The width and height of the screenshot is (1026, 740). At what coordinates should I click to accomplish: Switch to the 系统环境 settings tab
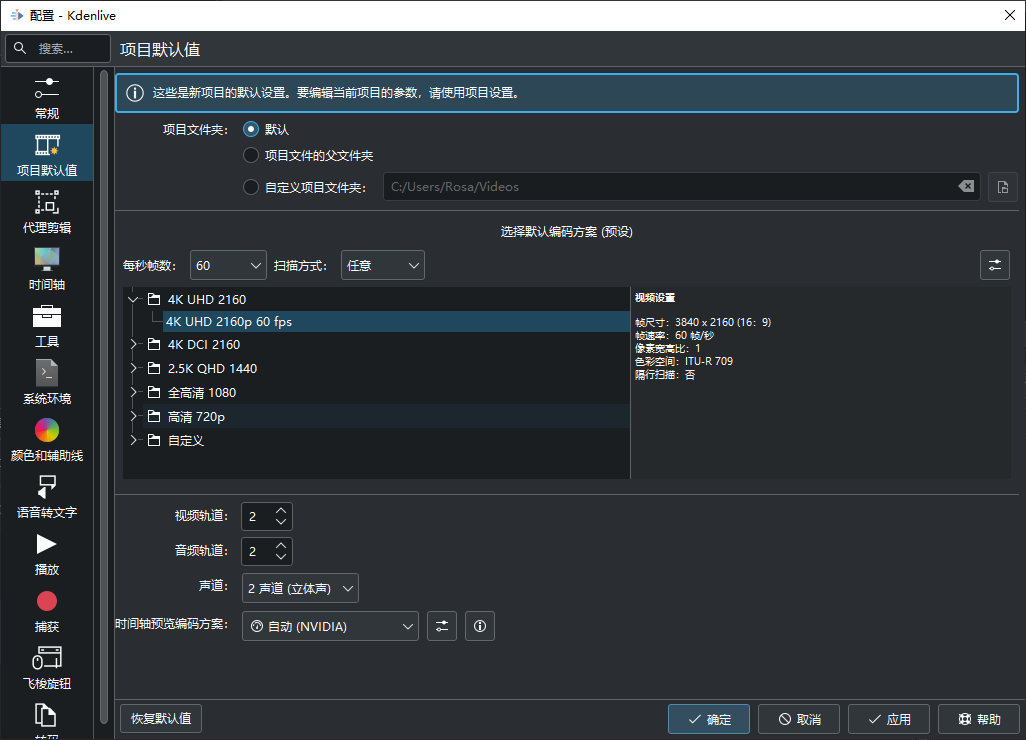pyautogui.click(x=46, y=380)
